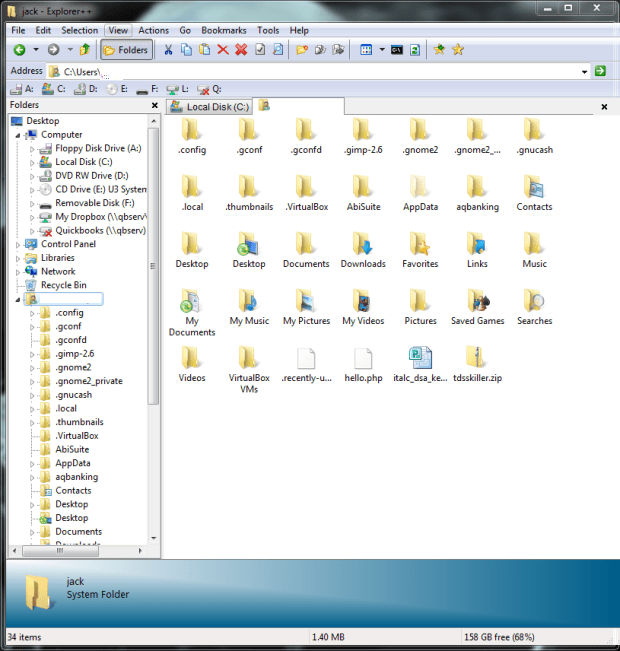Open the Views dropdown arrow
Screen dimensions: 620x651
[382, 50]
